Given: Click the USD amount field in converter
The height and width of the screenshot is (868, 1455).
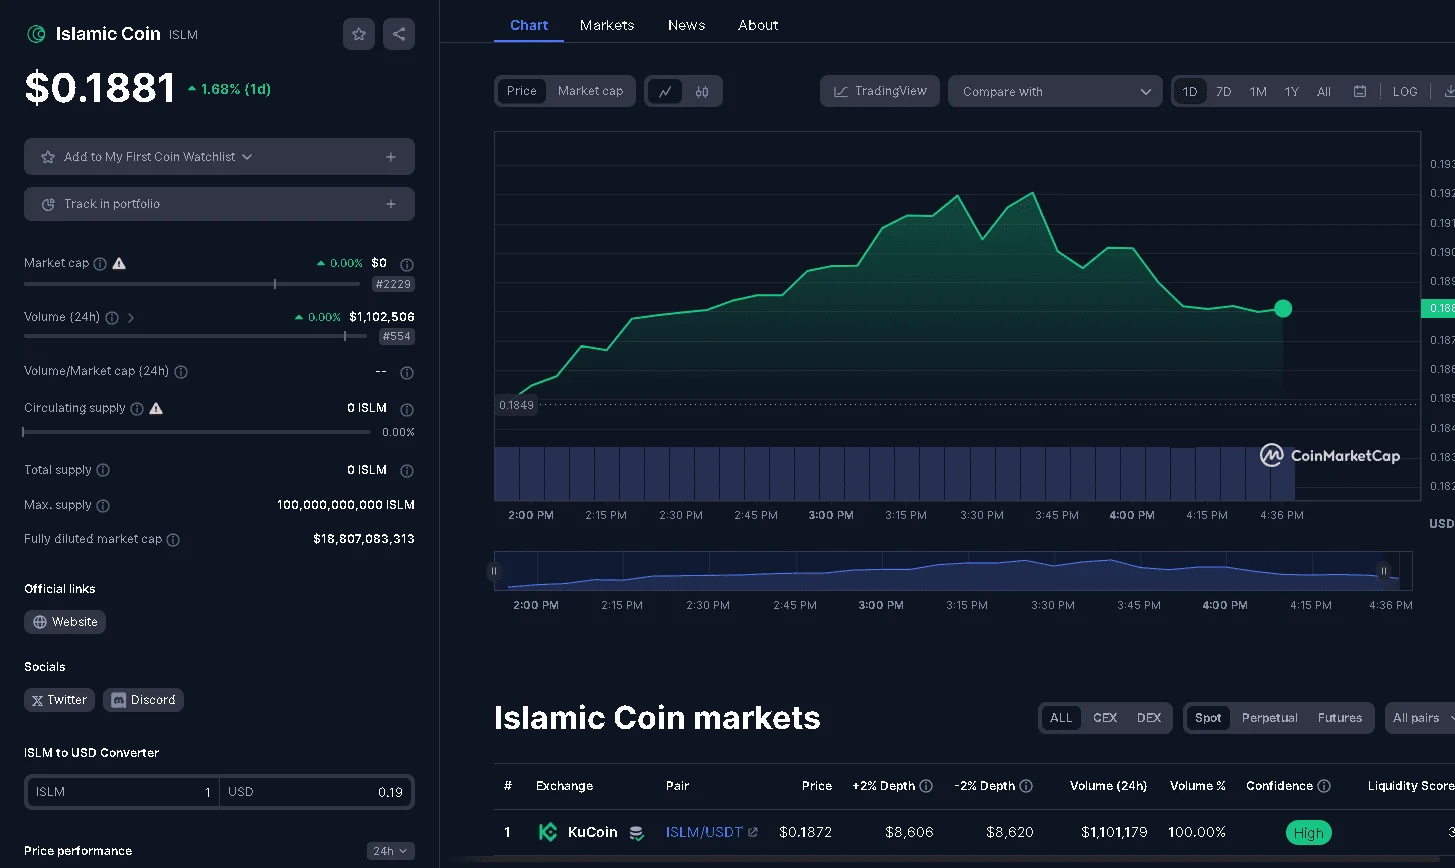Looking at the screenshot, I should pos(316,792).
